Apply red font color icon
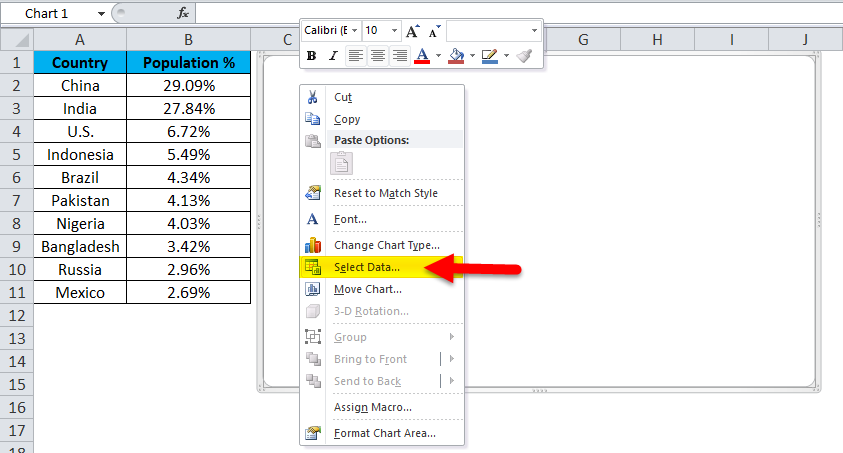 click(x=422, y=55)
